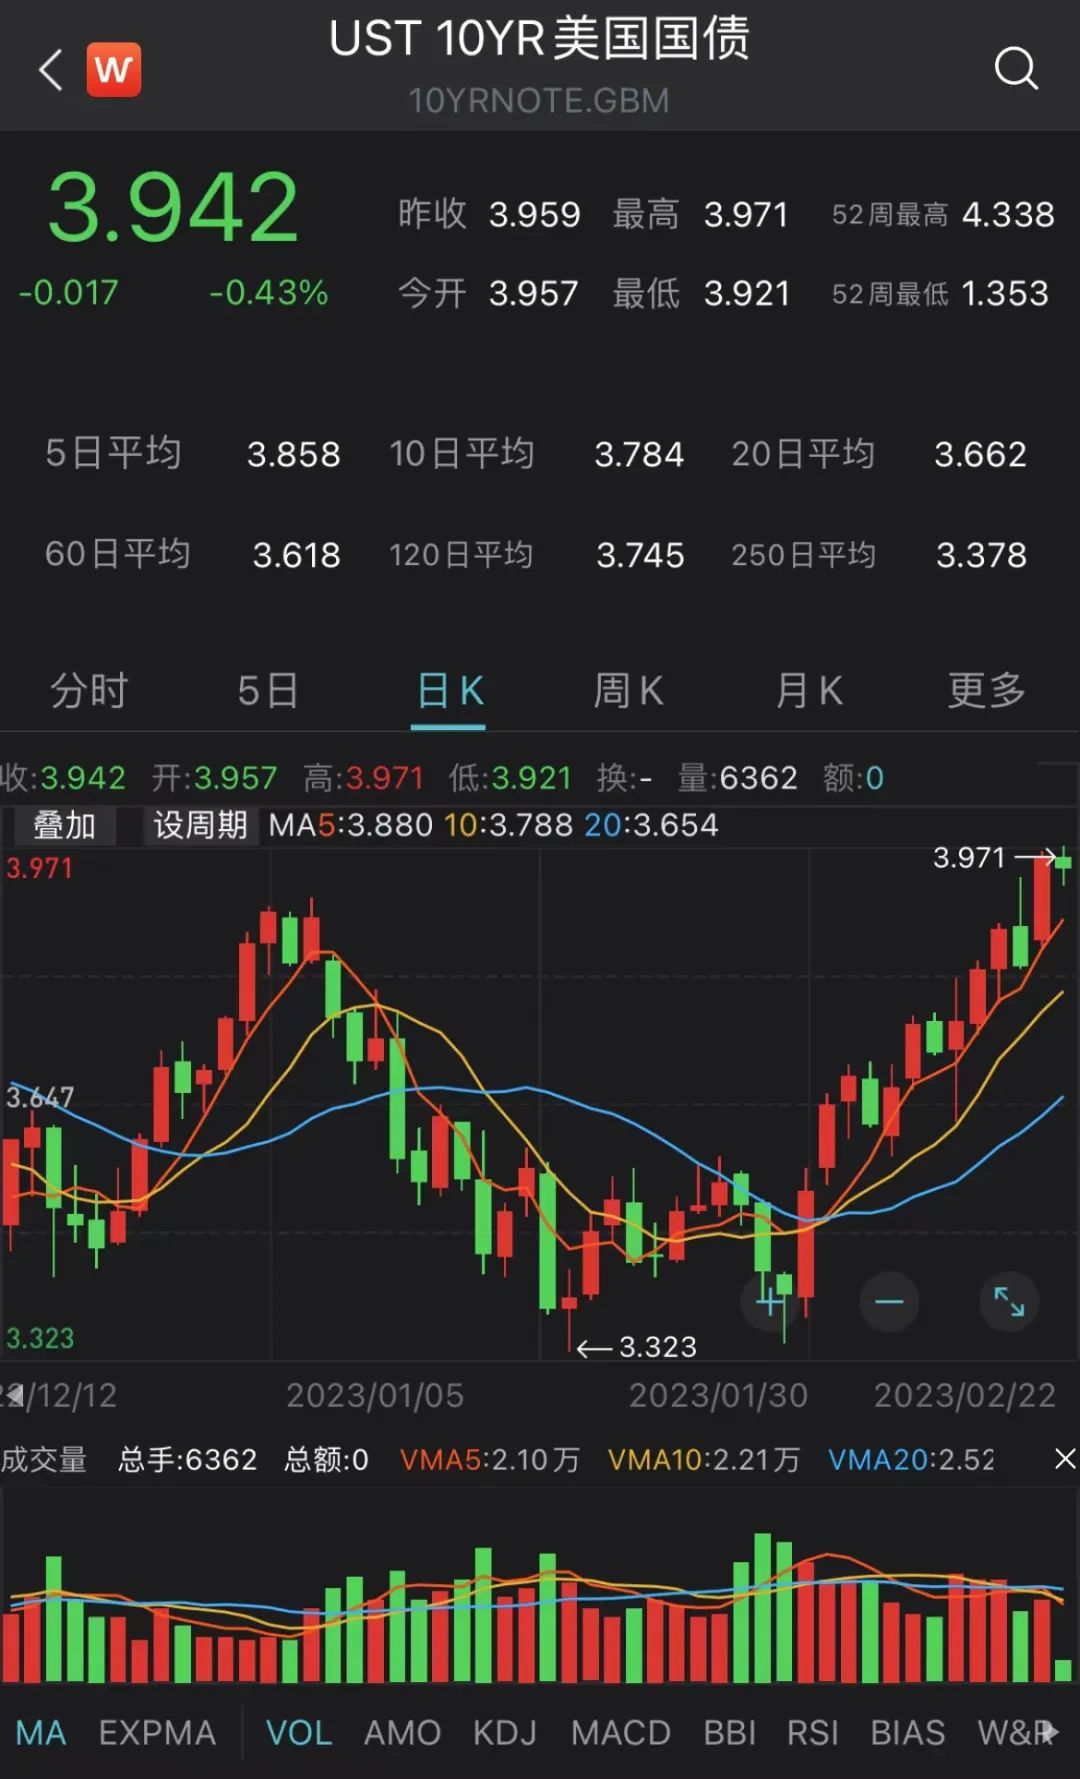Expand chart to fullscreen
1080x1779 pixels.
1009,1302
